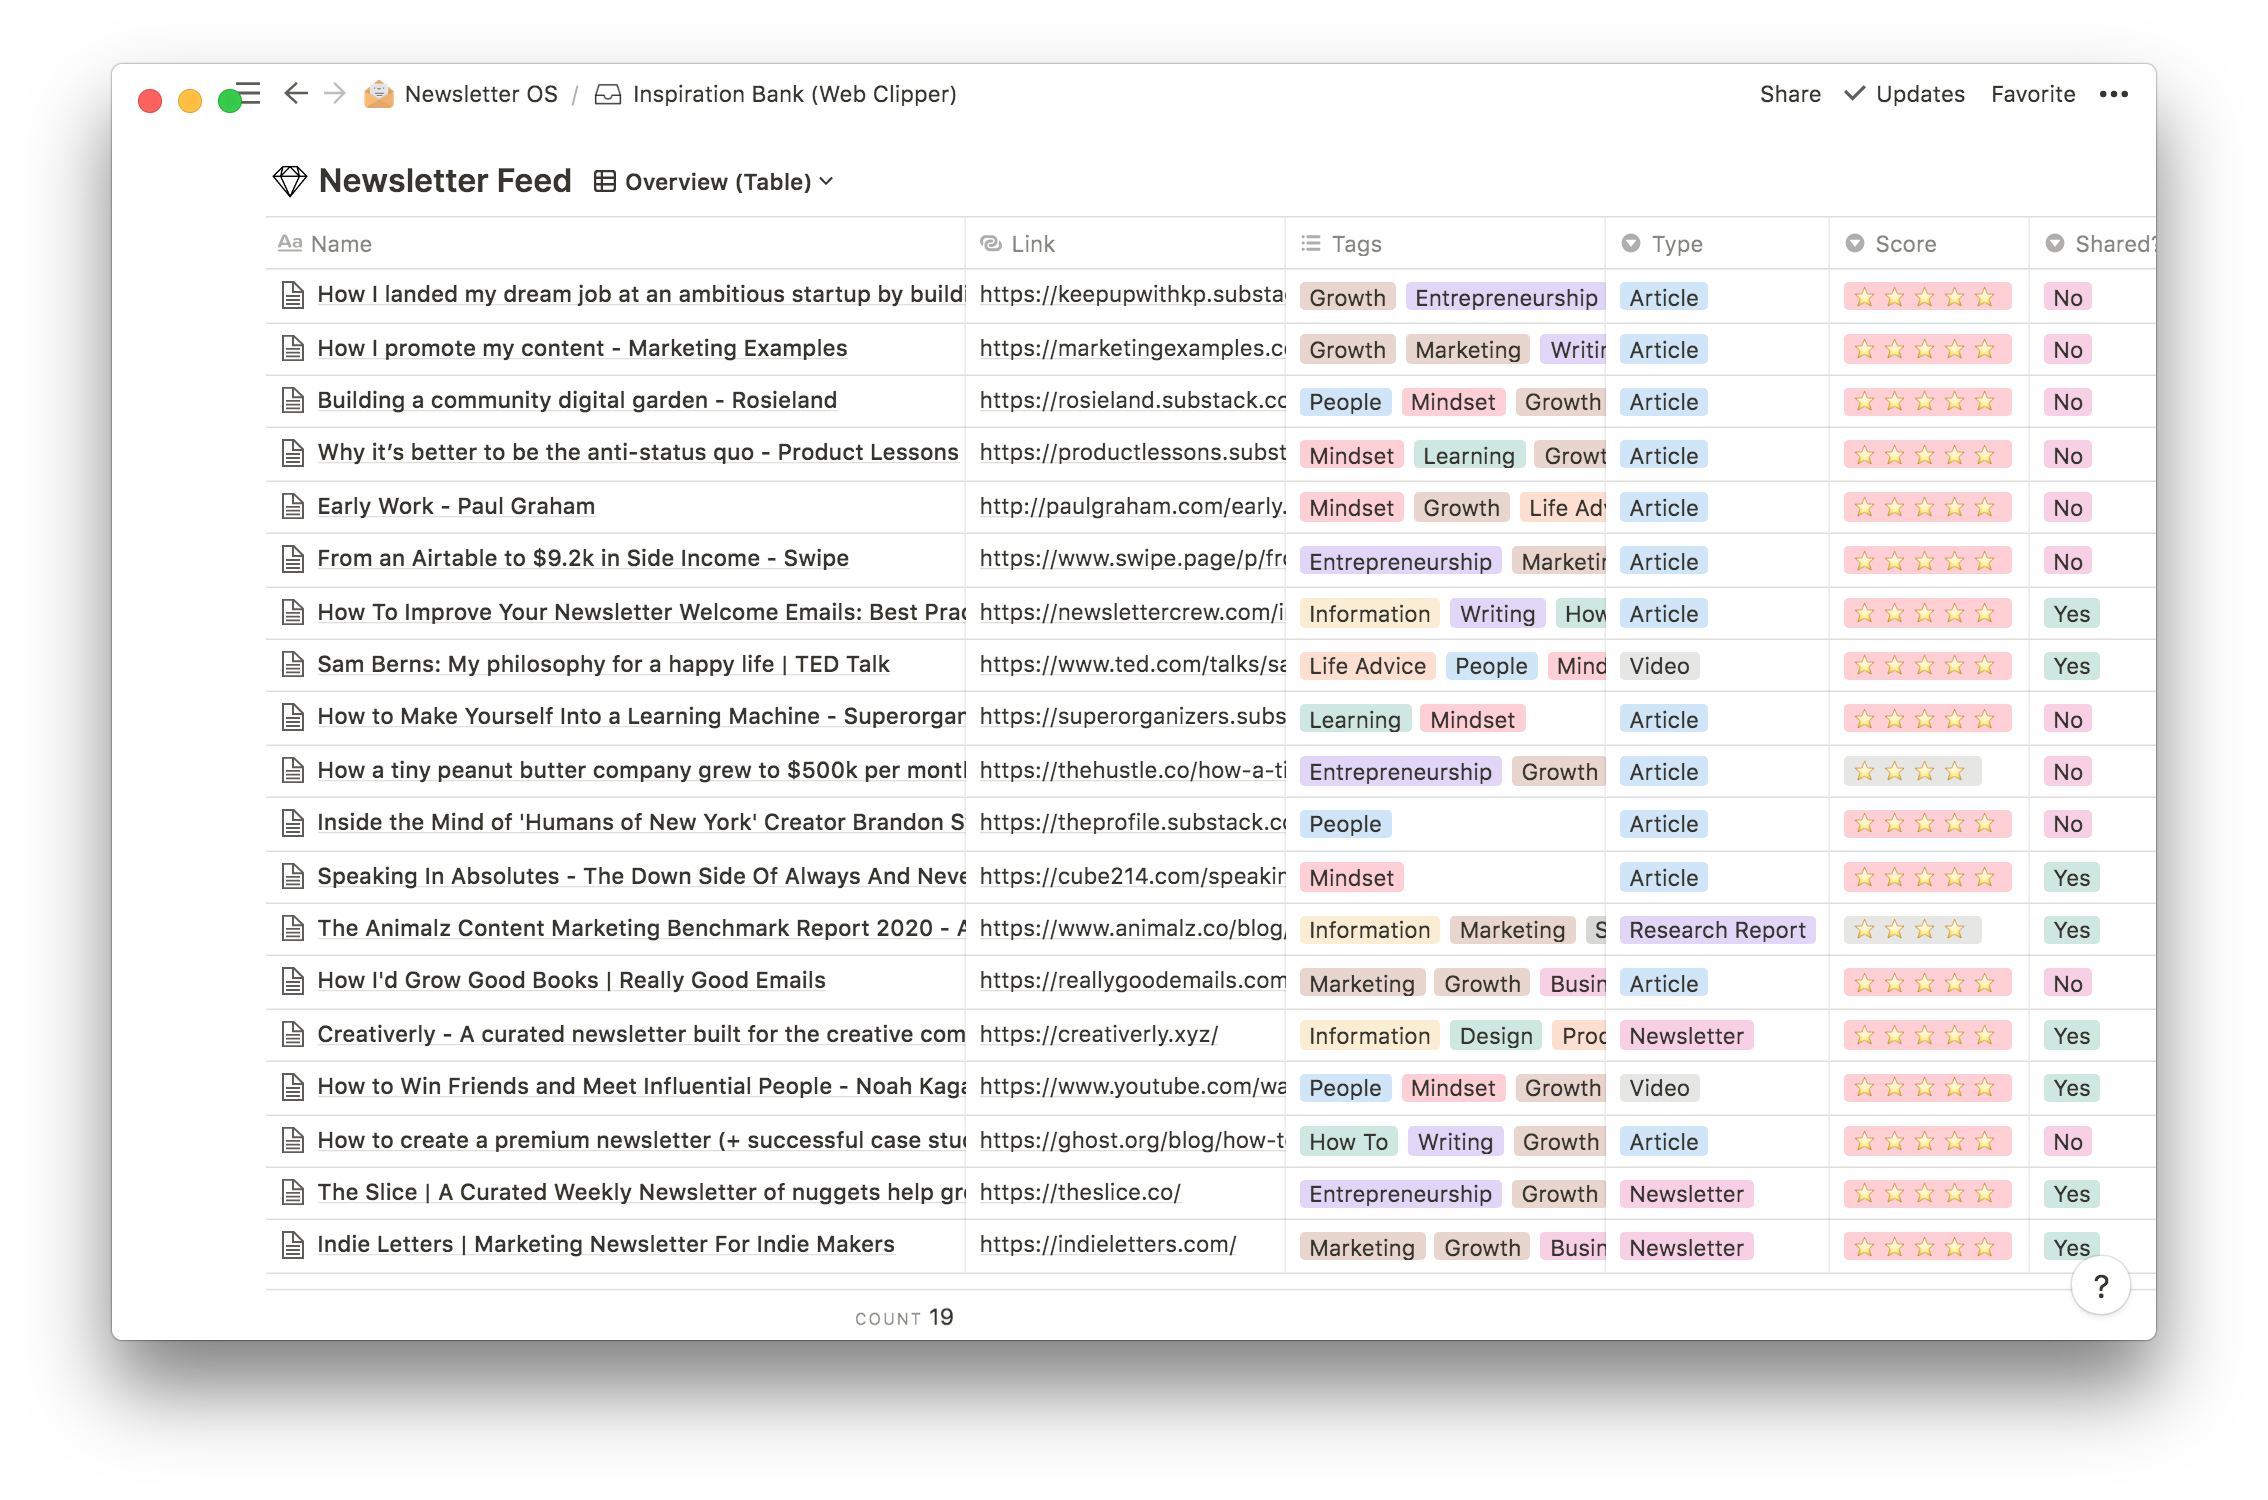The height and width of the screenshot is (1500, 2268).
Task: Open Shared select showing Yes for Creativerly
Action: 2071,1036
